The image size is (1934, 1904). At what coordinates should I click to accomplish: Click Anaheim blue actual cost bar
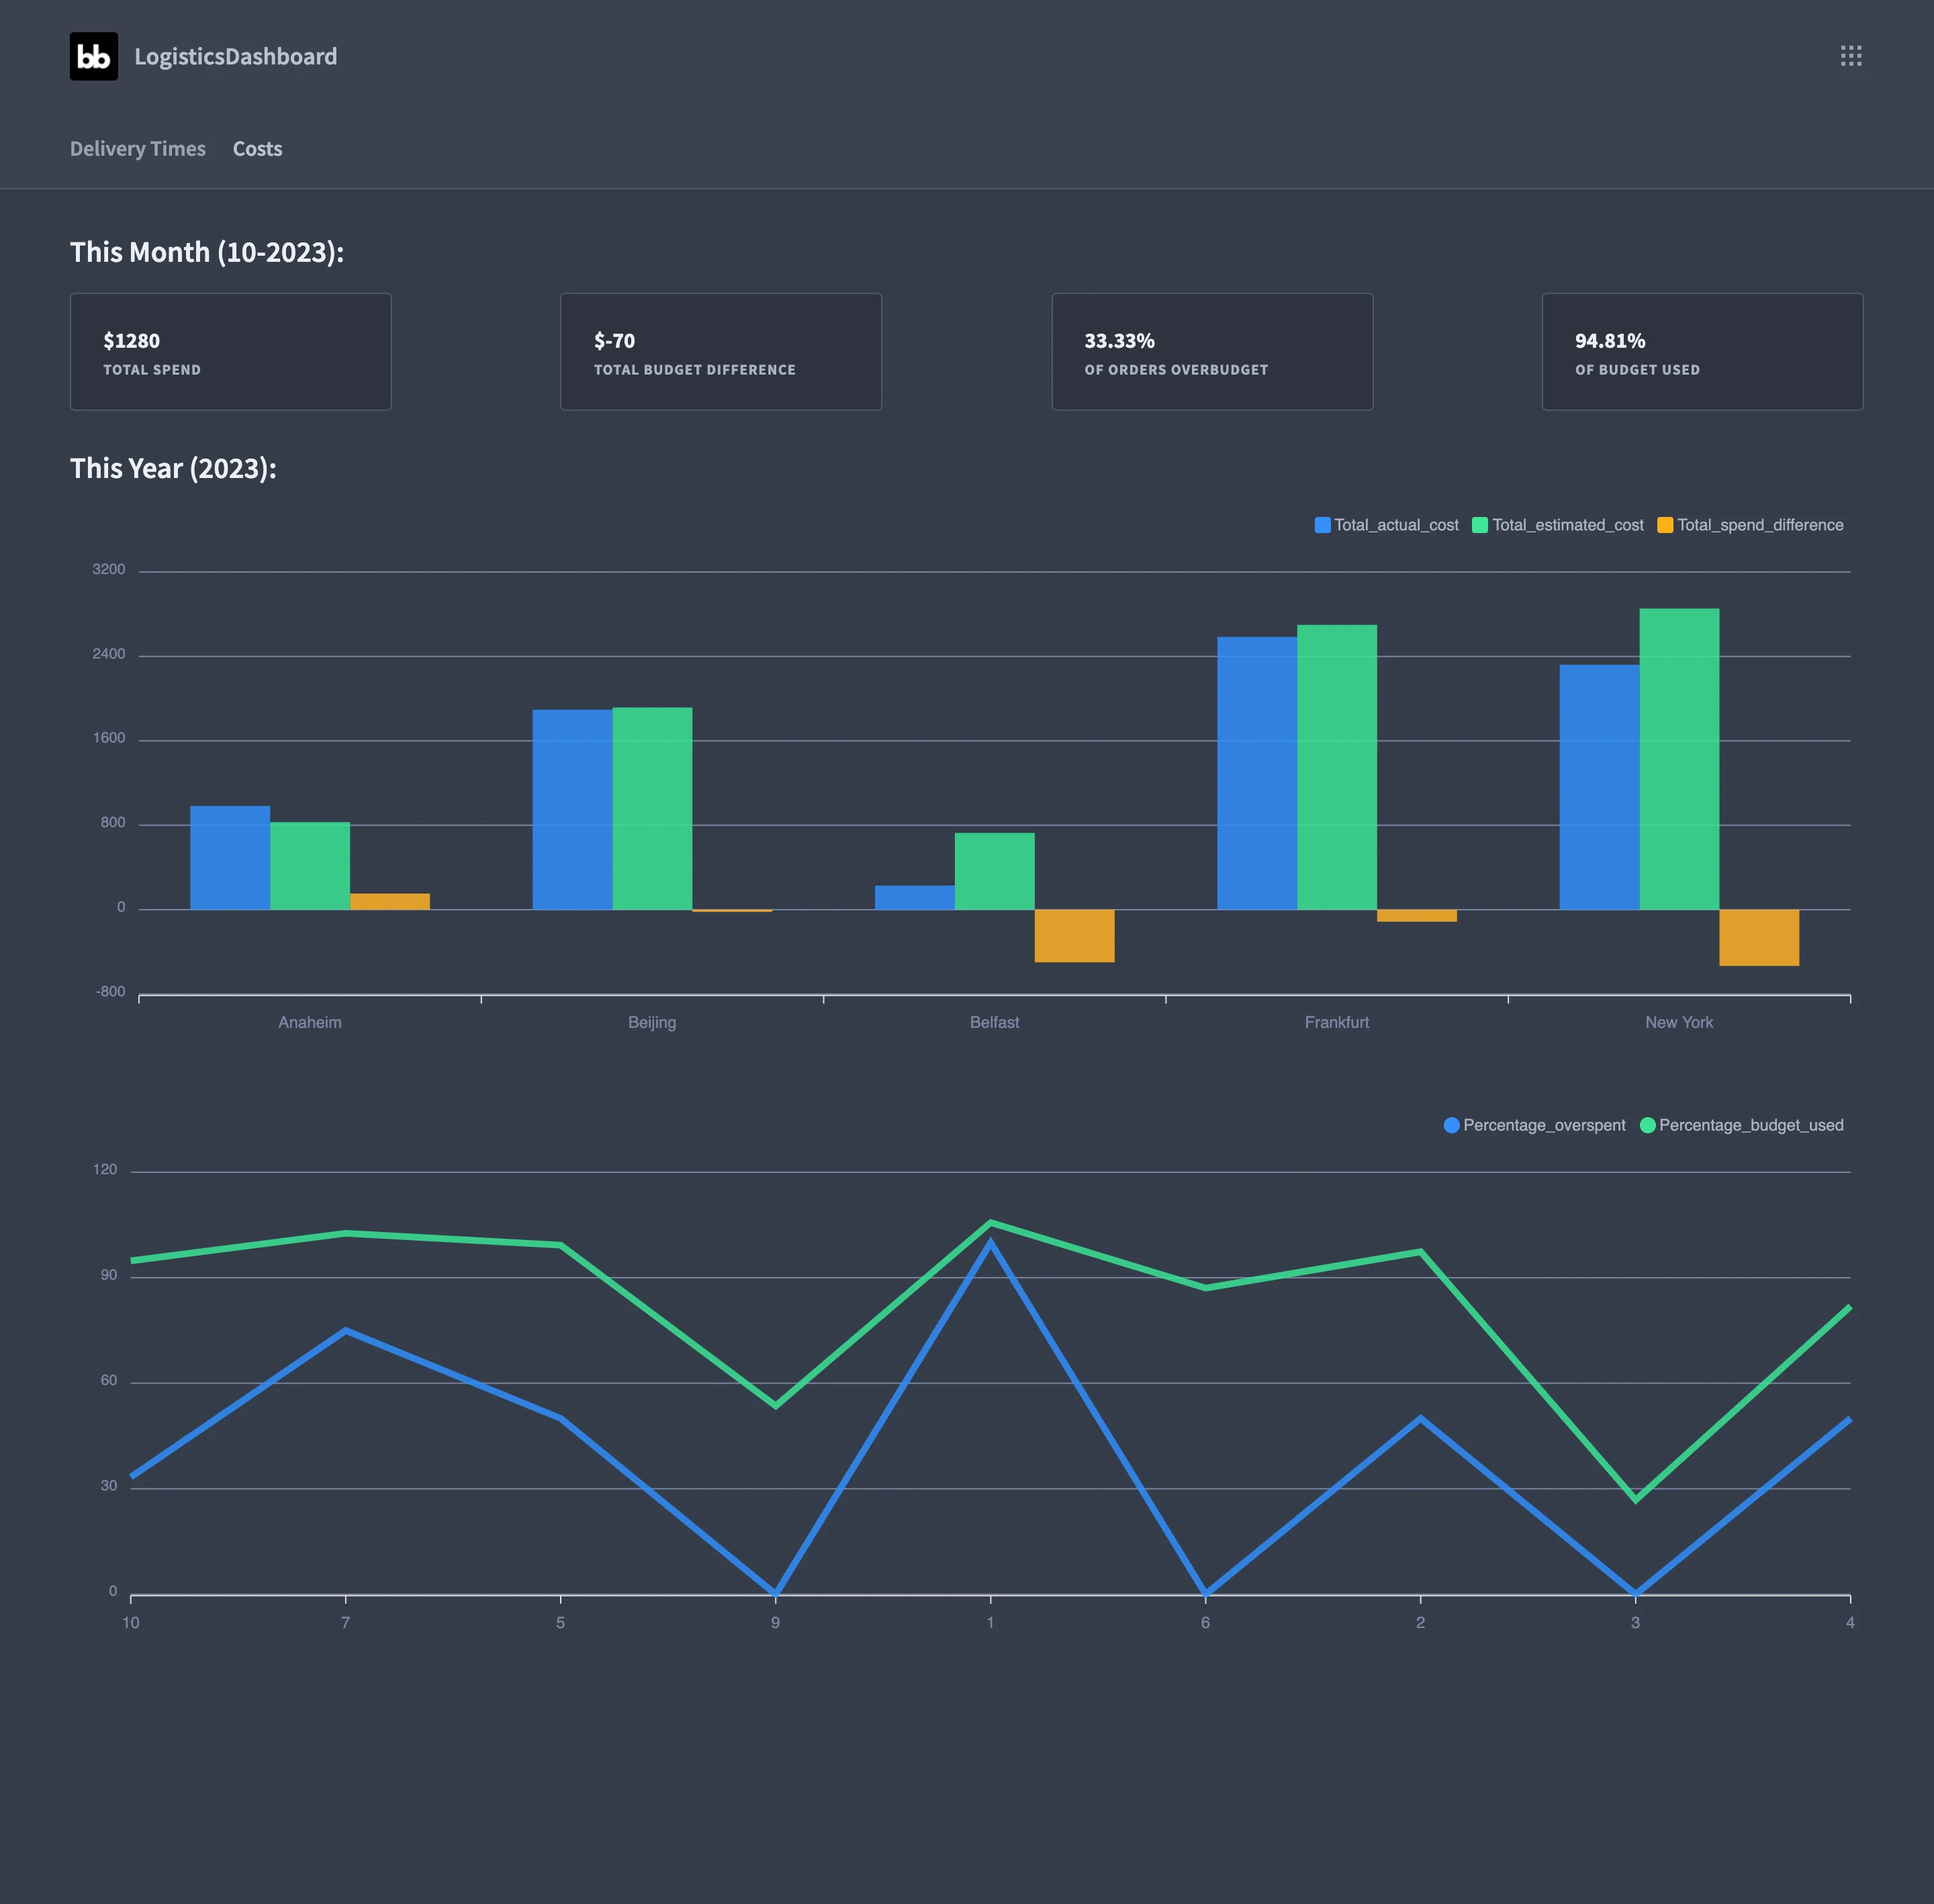pos(230,858)
